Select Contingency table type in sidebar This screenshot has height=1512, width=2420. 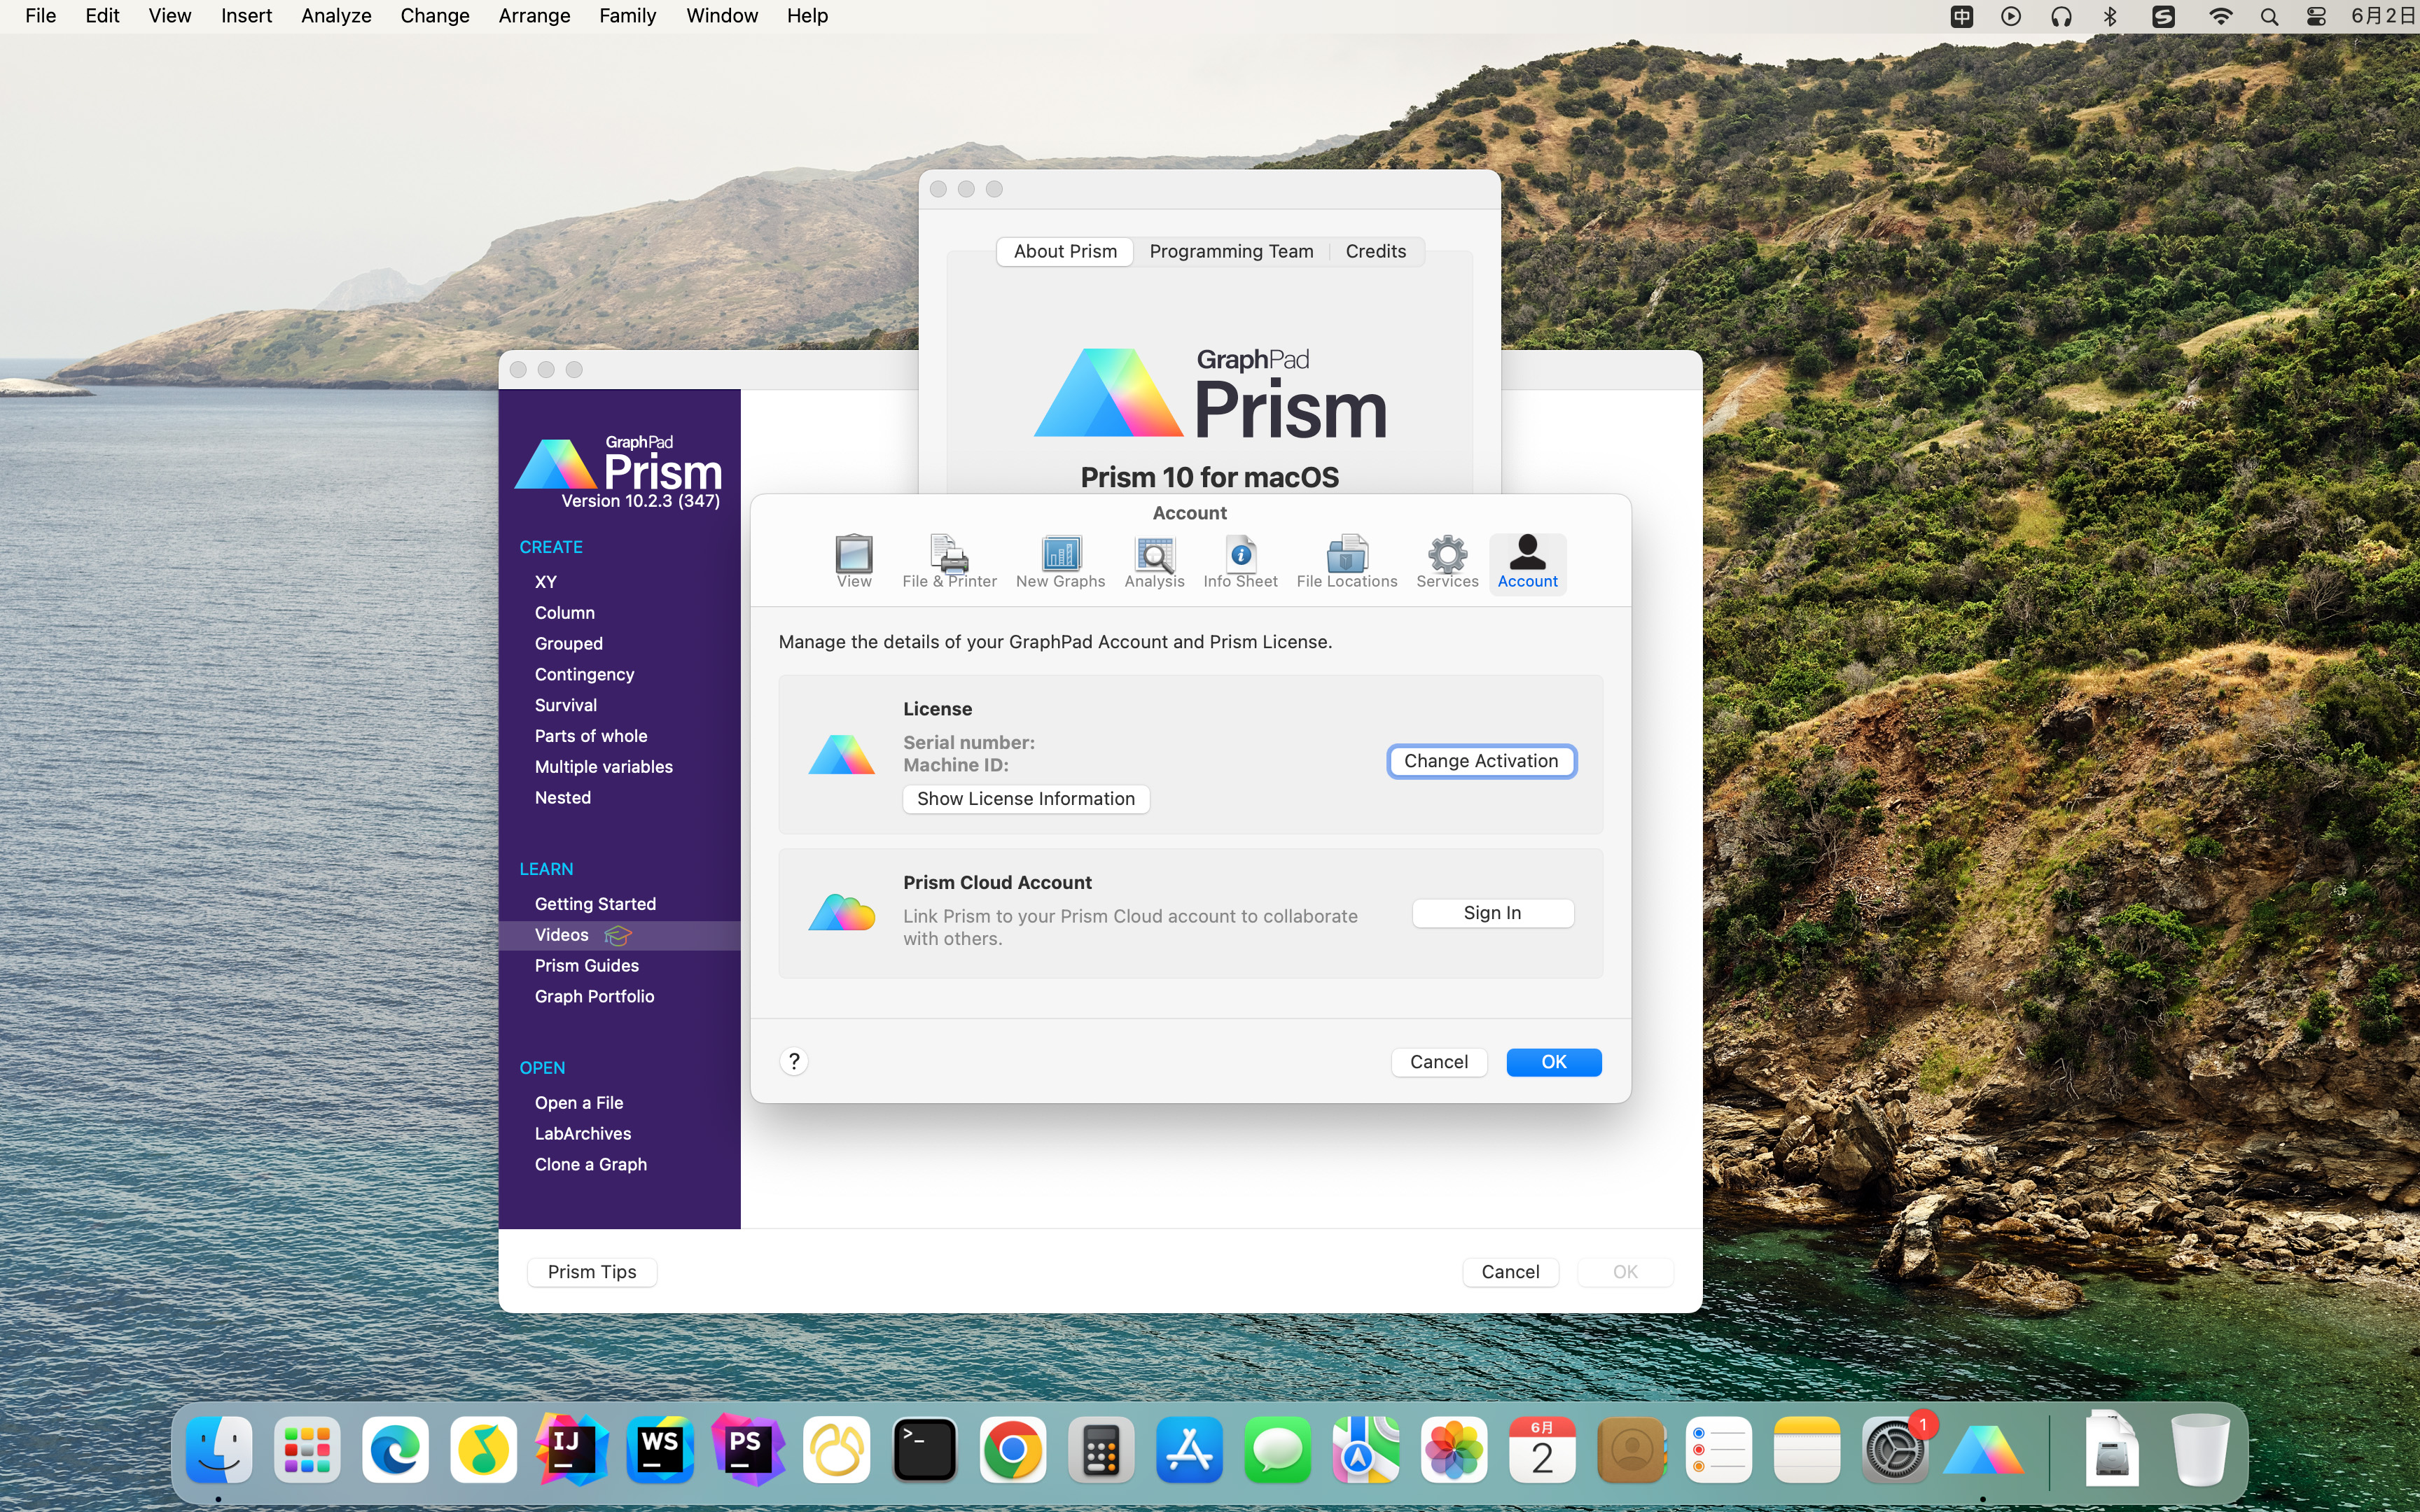pos(584,675)
